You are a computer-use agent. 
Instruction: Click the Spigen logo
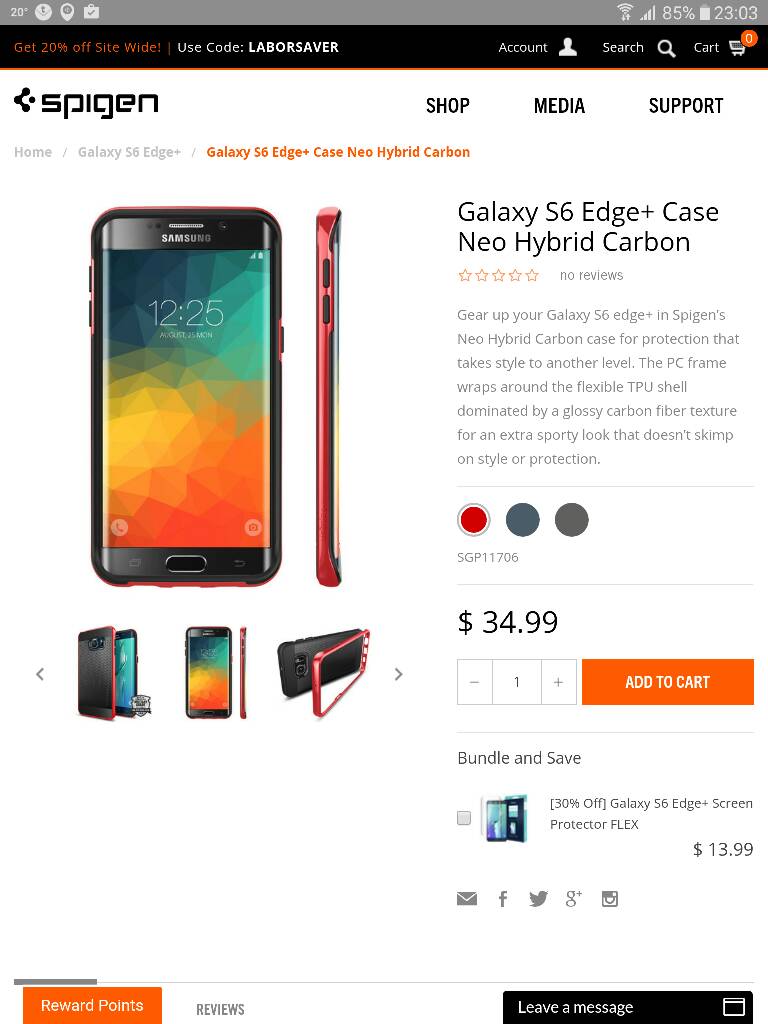(86, 103)
